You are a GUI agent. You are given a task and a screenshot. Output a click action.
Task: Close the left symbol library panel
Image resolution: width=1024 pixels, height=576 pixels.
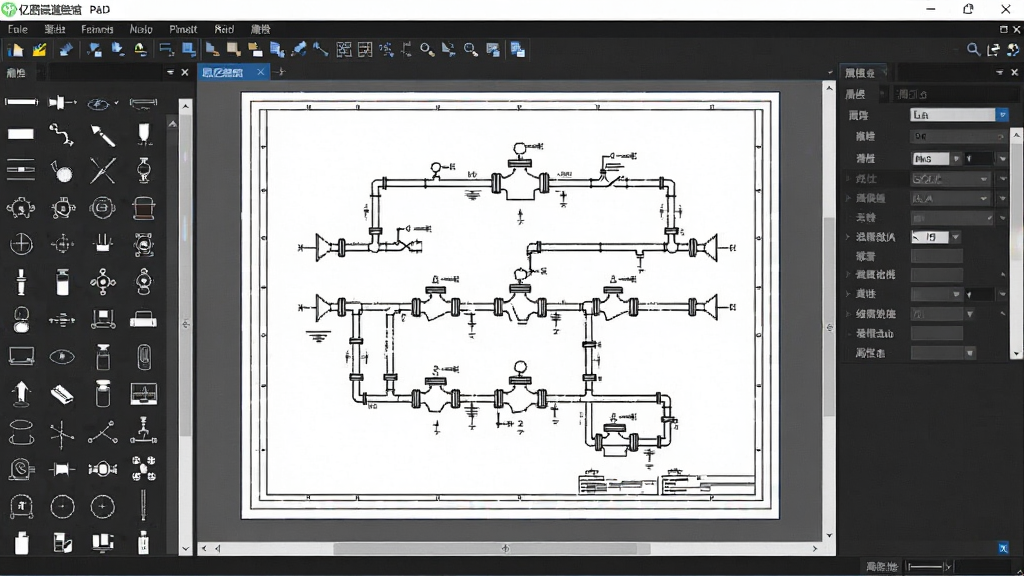pyautogui.click(x=185, y=72)
